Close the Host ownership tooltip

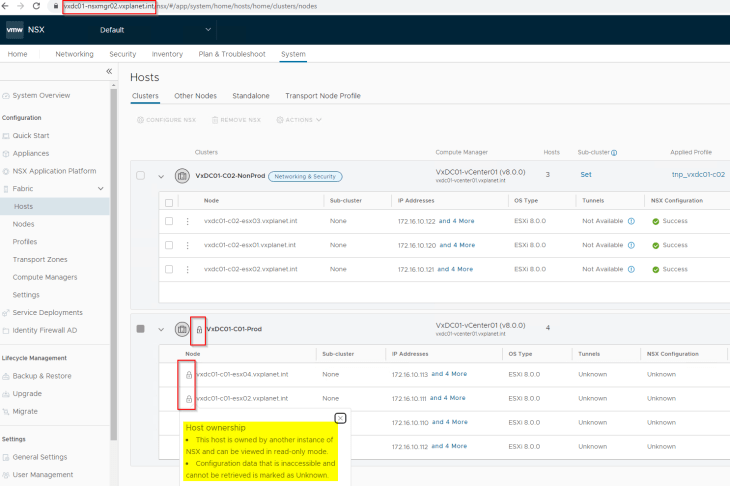coord(340,418)
